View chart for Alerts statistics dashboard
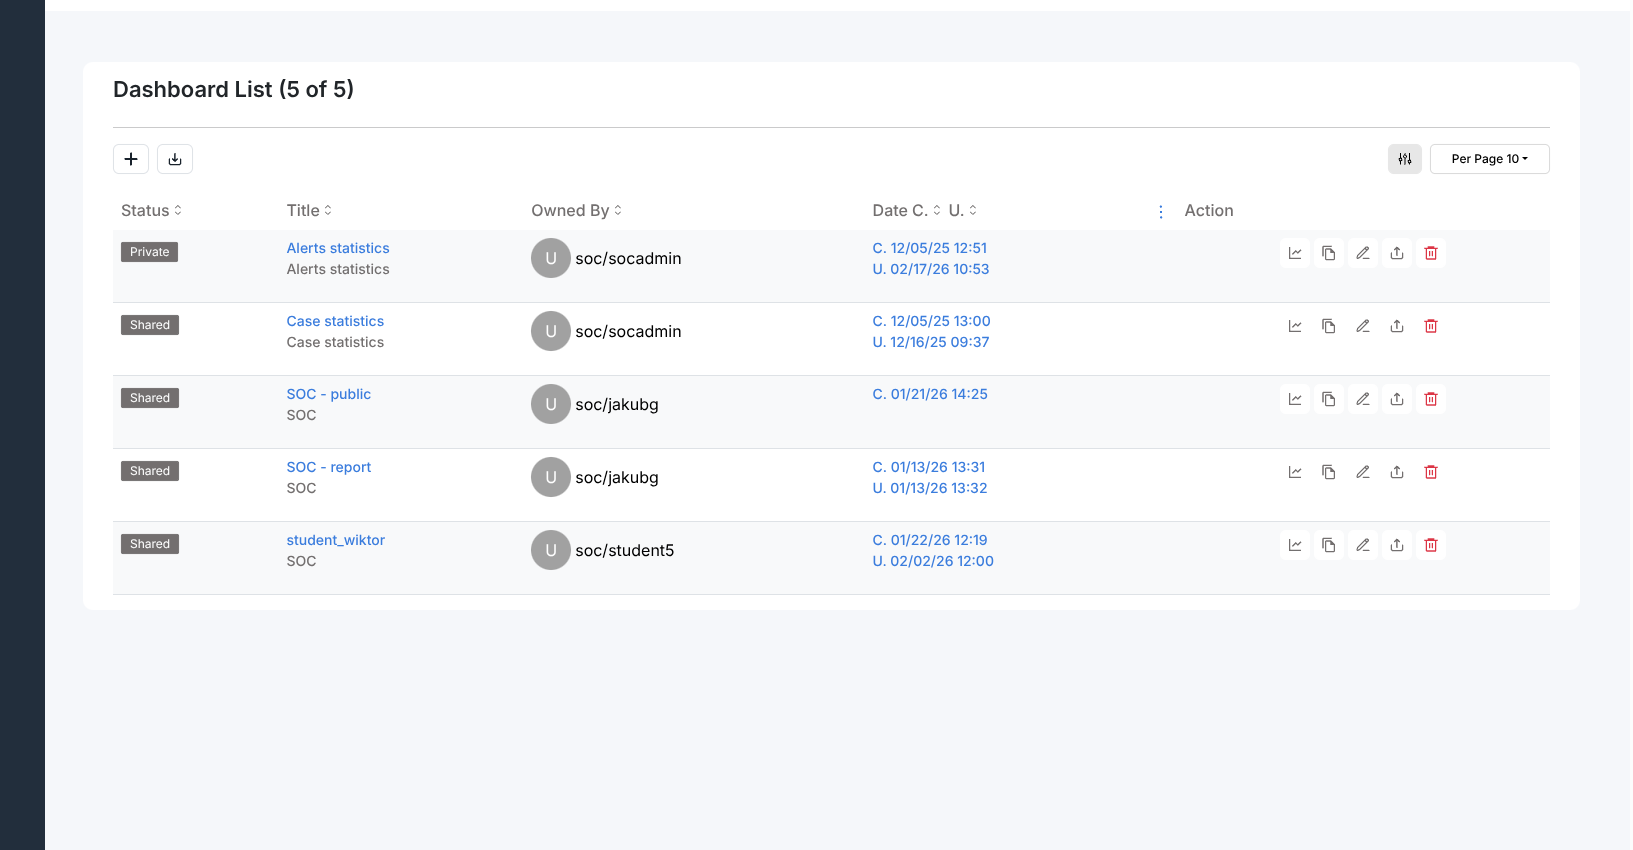 (x=1295, y=253)
